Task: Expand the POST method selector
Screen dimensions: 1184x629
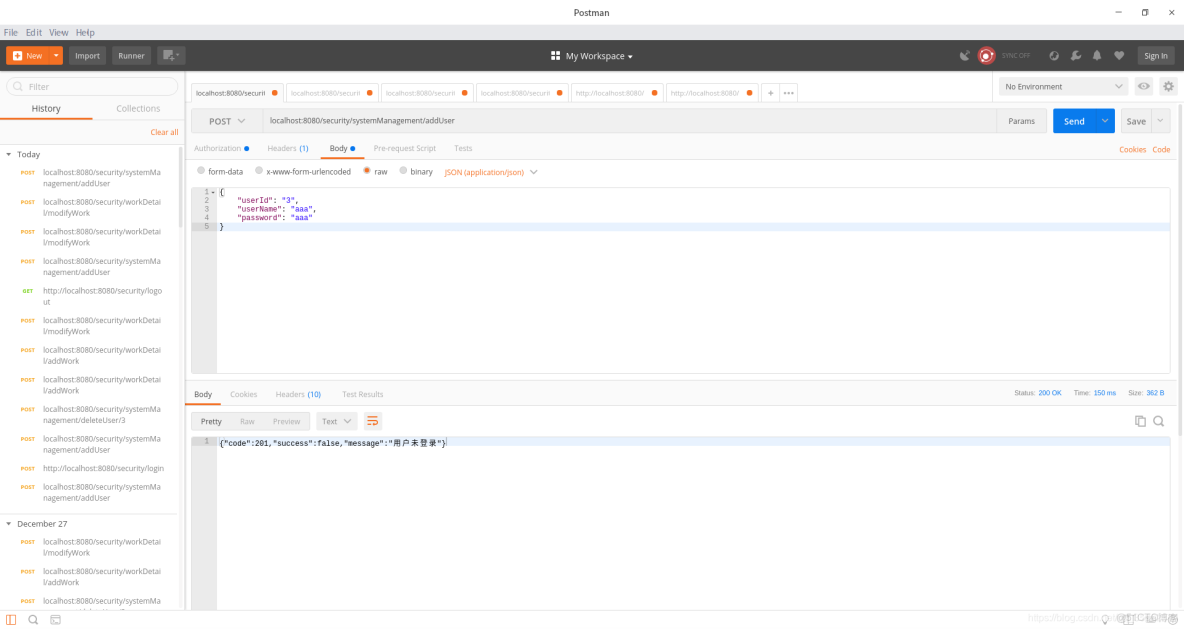Action: tap(226, 120)
